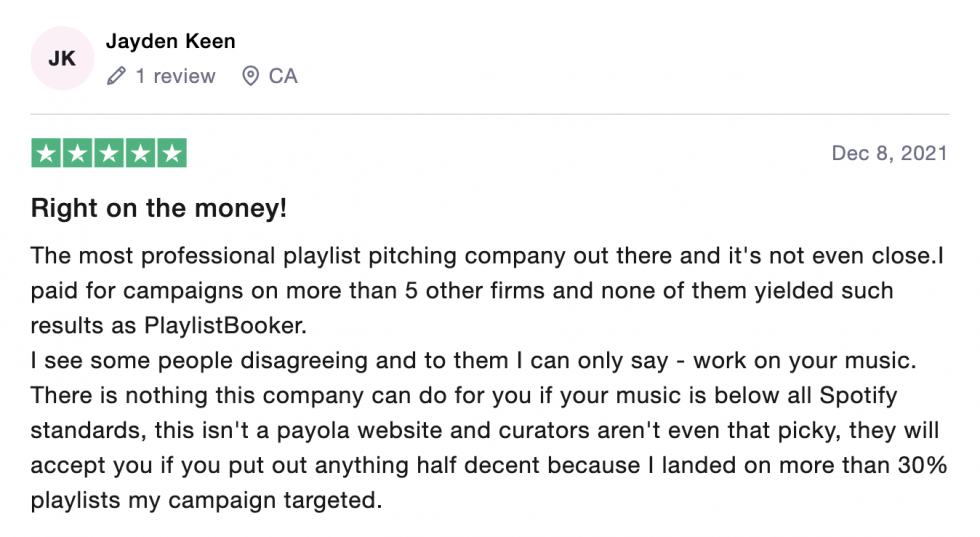Click the fifth green rating star
The width and height of the screenshot is (980, 537).
[x=172, y=153]
